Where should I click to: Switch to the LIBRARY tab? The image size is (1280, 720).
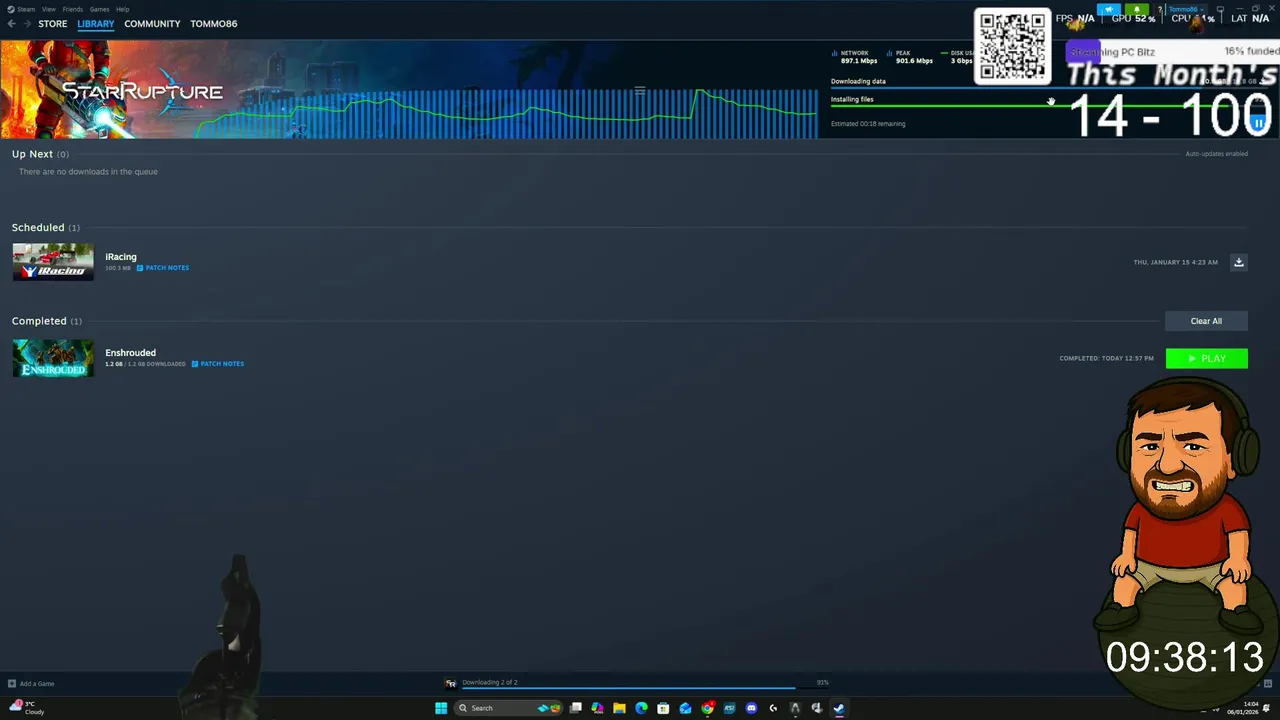coord(96,24)
